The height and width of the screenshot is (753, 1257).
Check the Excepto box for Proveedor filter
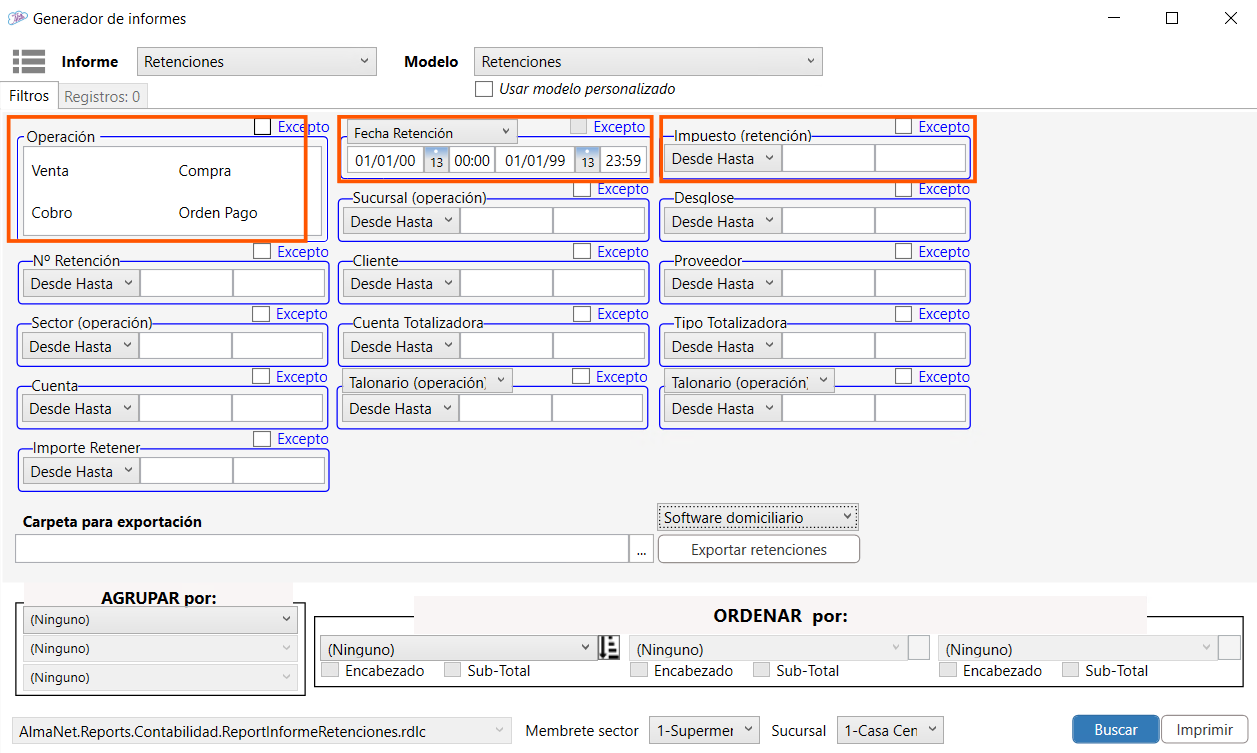904,252
